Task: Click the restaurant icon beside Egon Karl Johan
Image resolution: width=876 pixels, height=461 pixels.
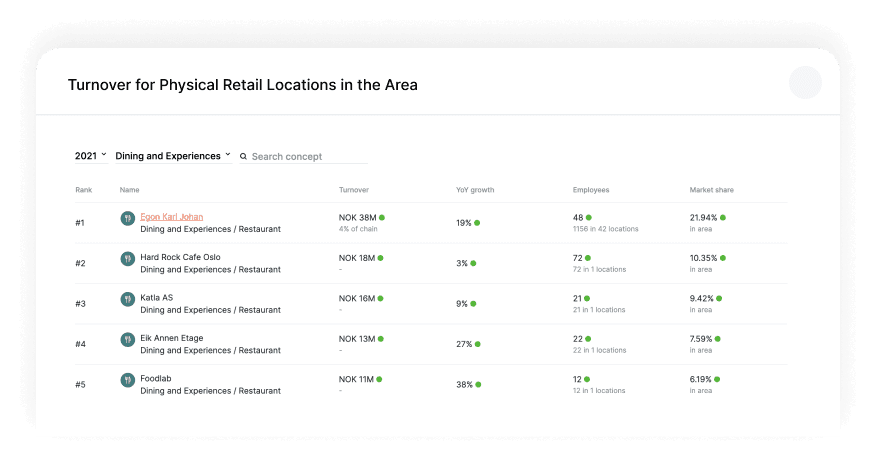Action: coord(128,218)
